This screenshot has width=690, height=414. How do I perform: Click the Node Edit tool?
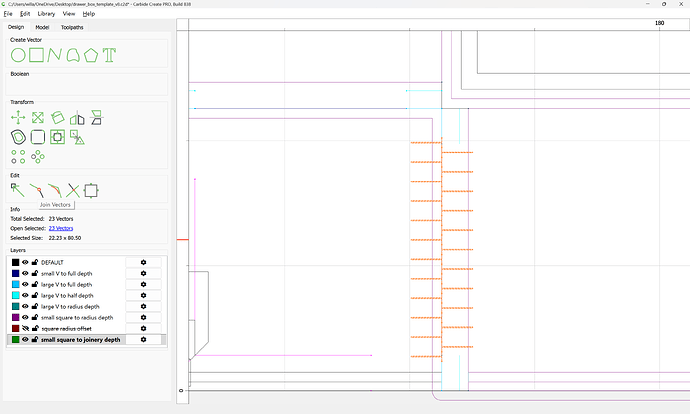[18, 189]
